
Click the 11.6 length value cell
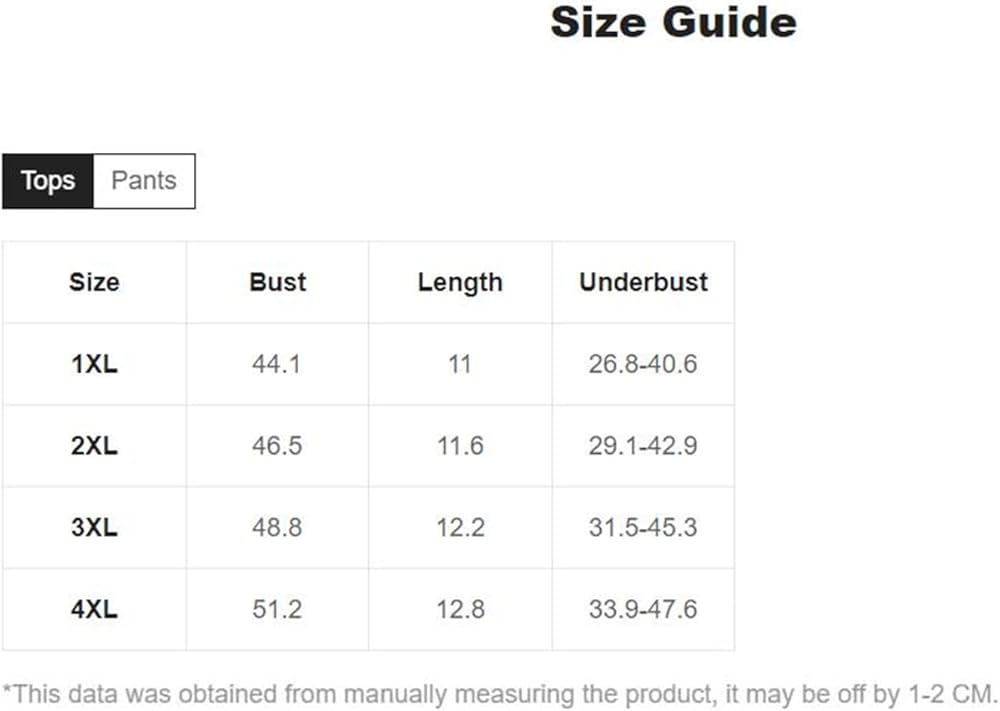click(460, 446)
